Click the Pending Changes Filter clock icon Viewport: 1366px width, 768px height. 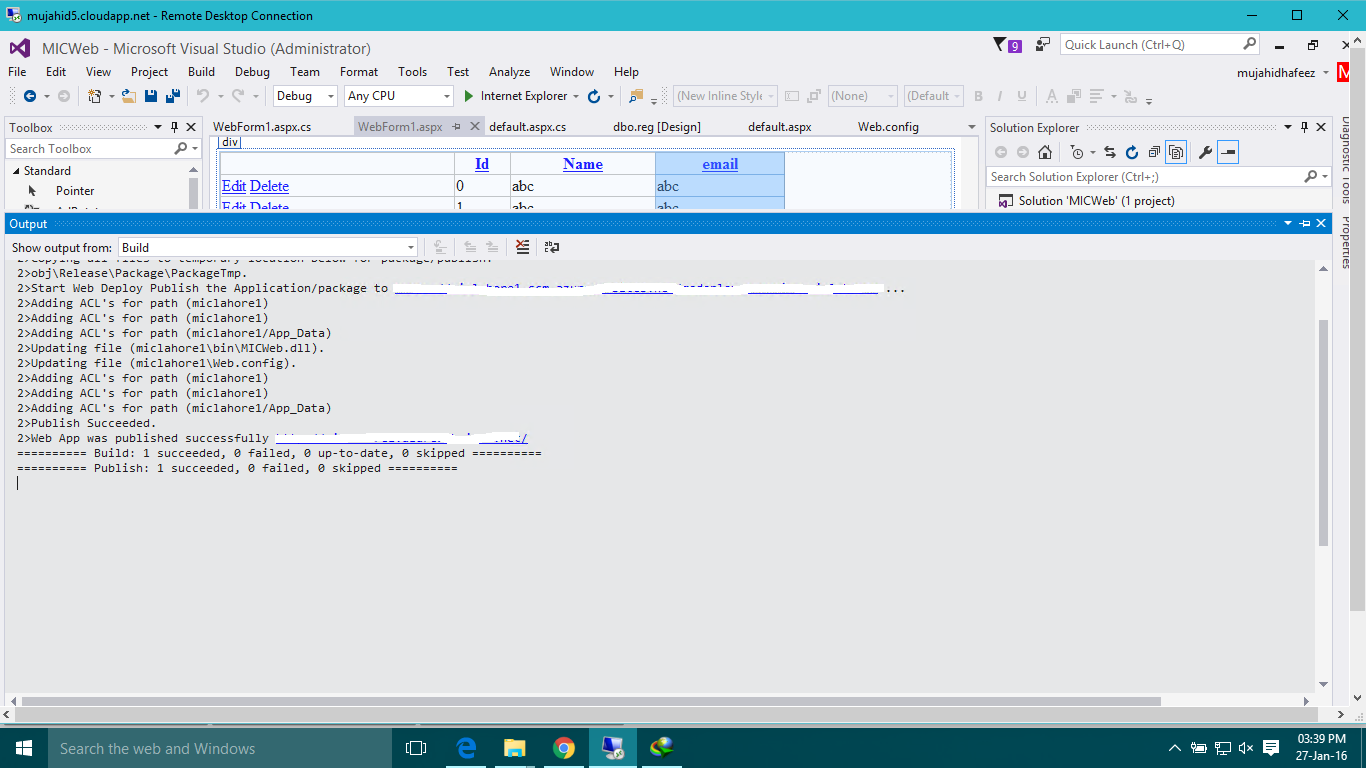pos(1077,152)
